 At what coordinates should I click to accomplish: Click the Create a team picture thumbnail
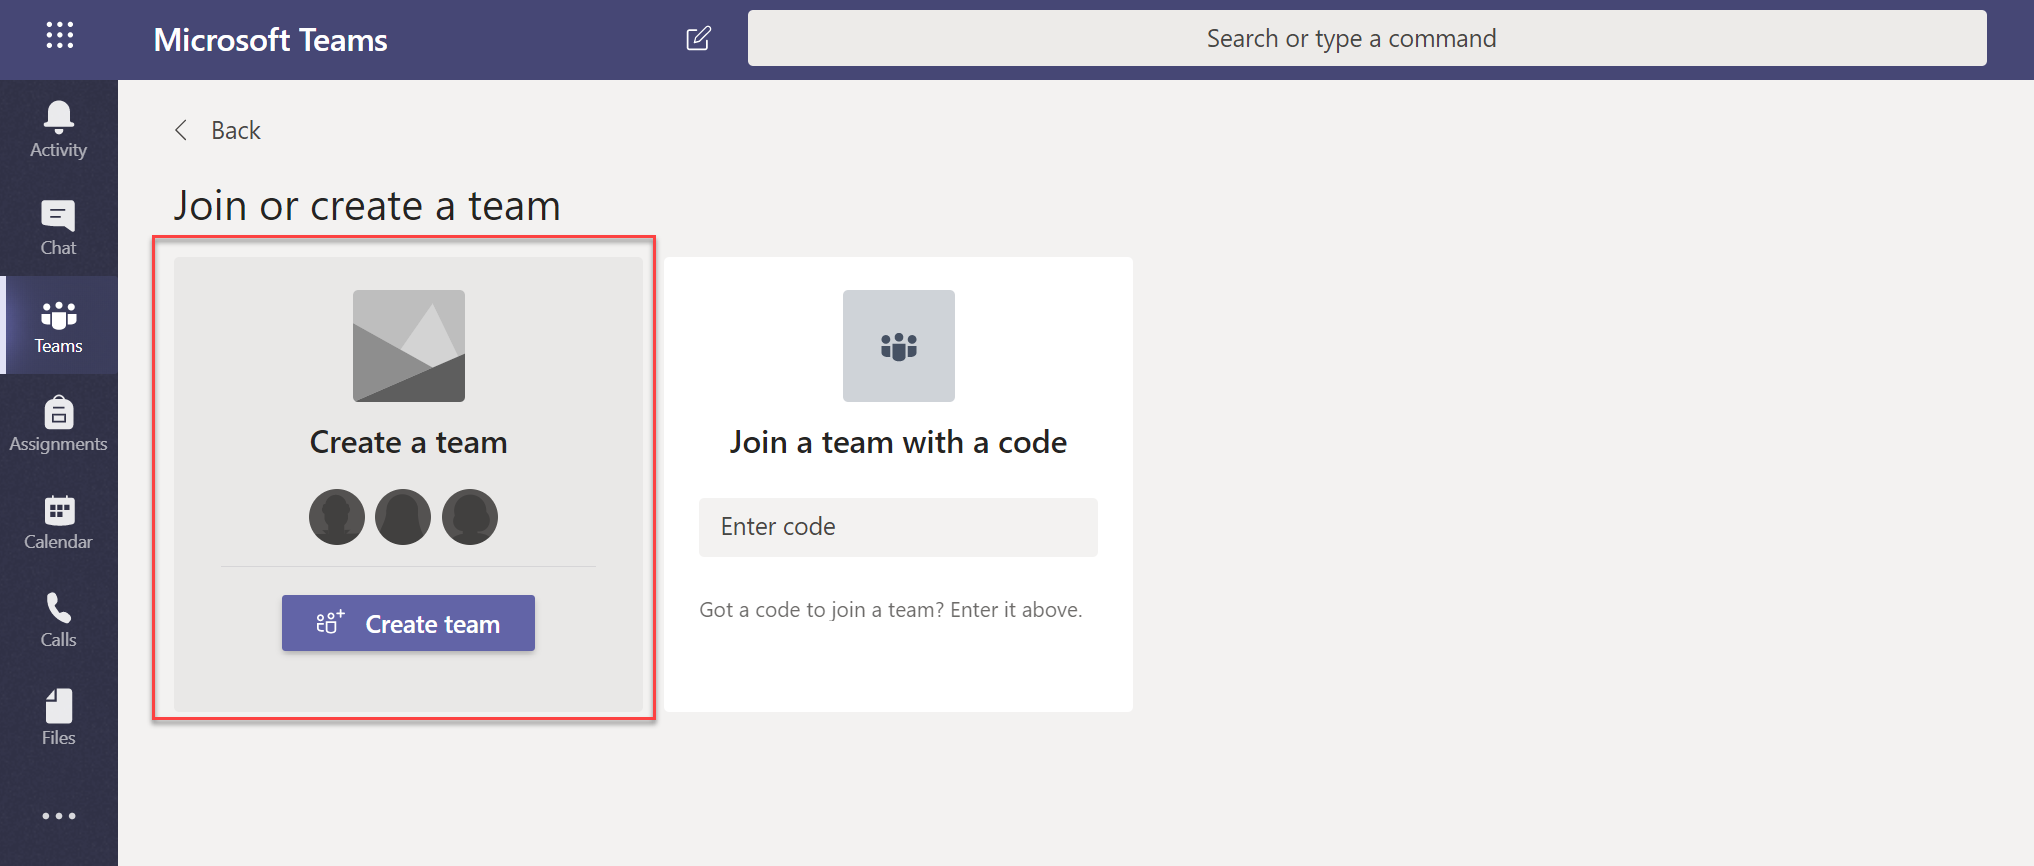408,346
